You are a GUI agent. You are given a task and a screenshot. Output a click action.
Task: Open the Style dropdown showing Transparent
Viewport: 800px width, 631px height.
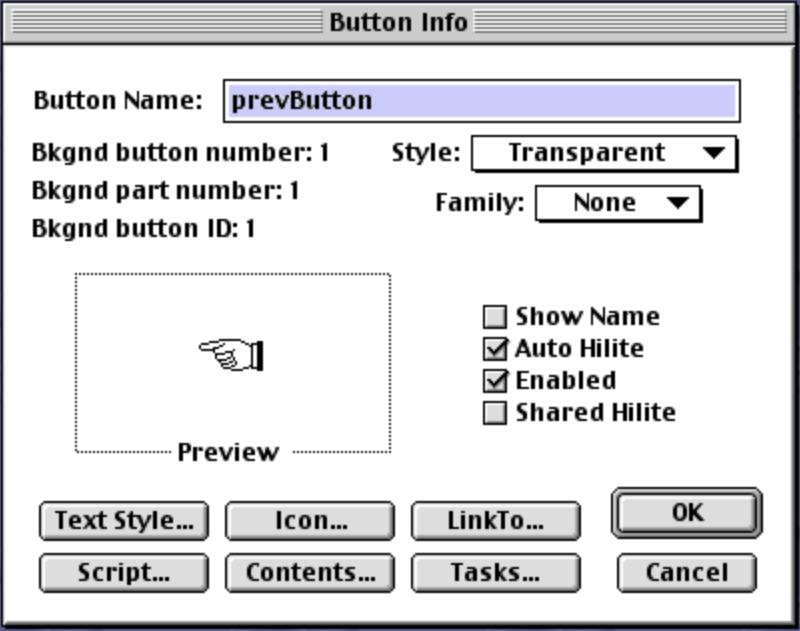[x=600, y=153]
